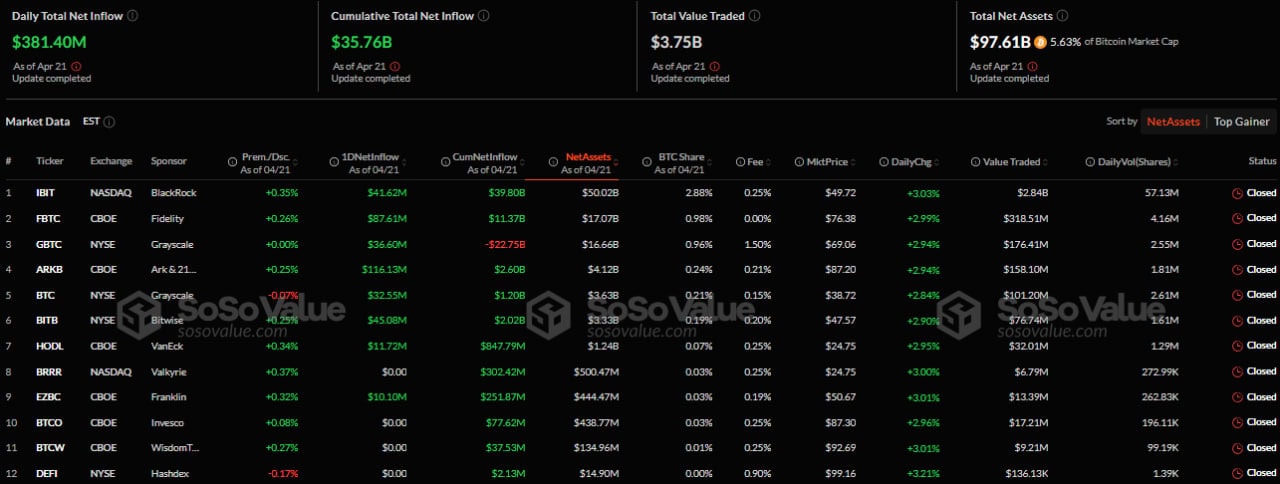Click the clock status icon in GBTC row

[x=1237, y=244]
